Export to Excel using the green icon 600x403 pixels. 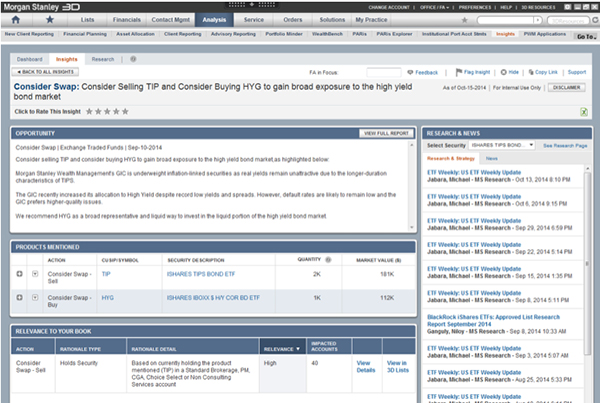click(x=583, y=112)
